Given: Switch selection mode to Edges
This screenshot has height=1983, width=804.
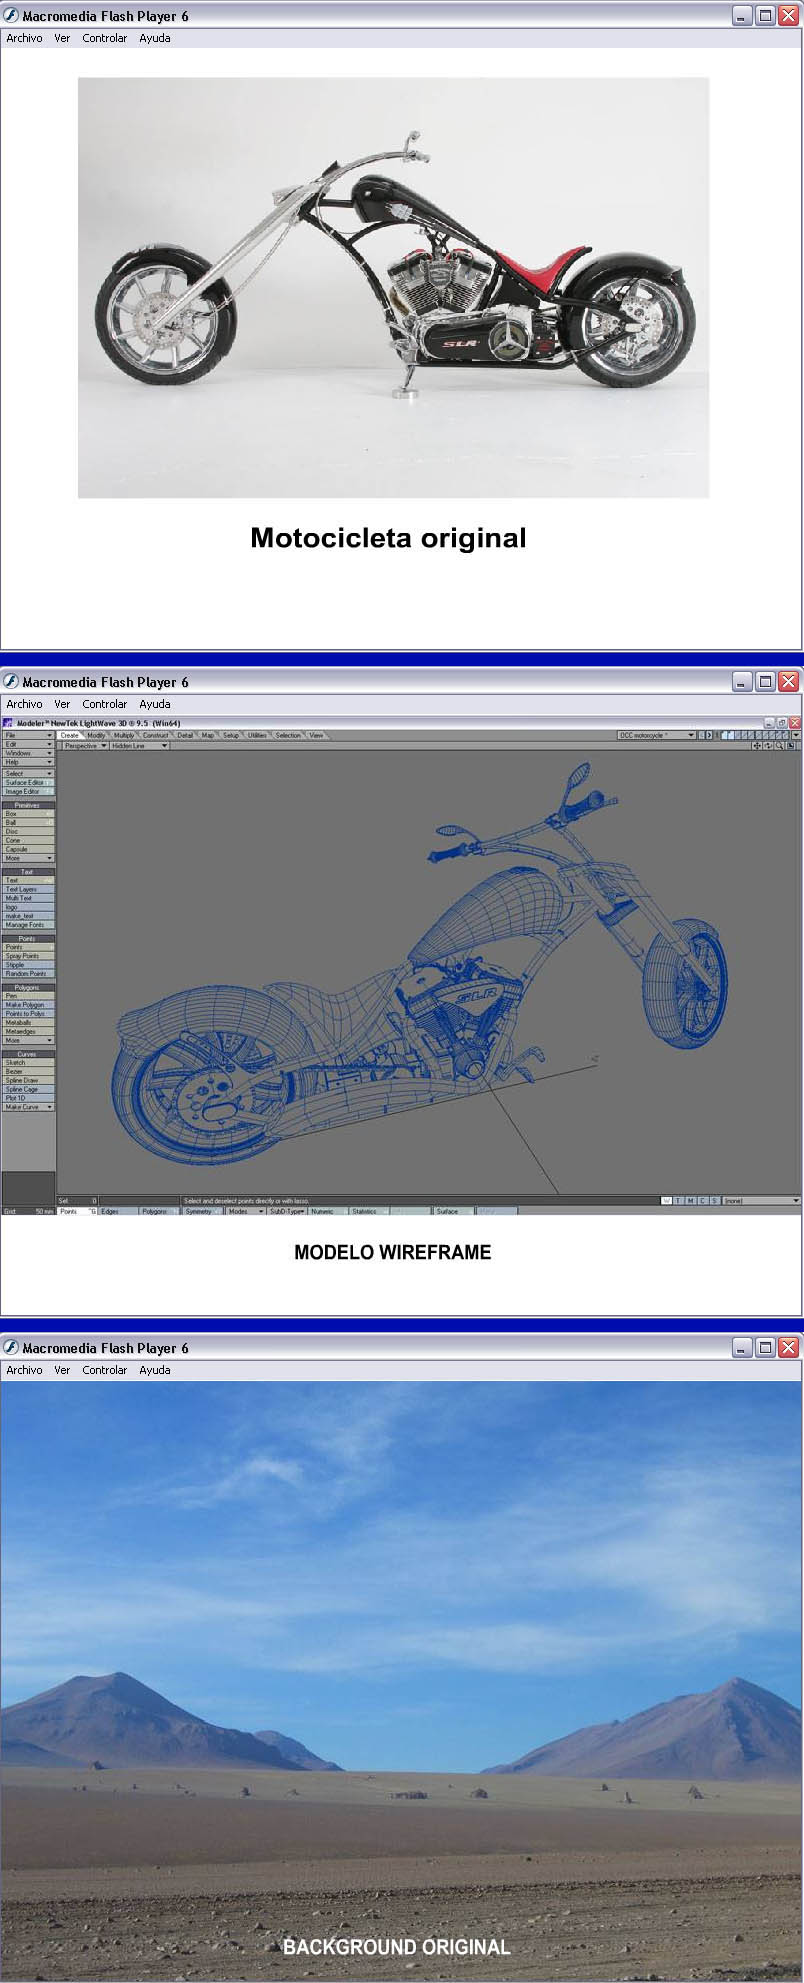Looking at the screenshot, I should (x=117, y=1211).
